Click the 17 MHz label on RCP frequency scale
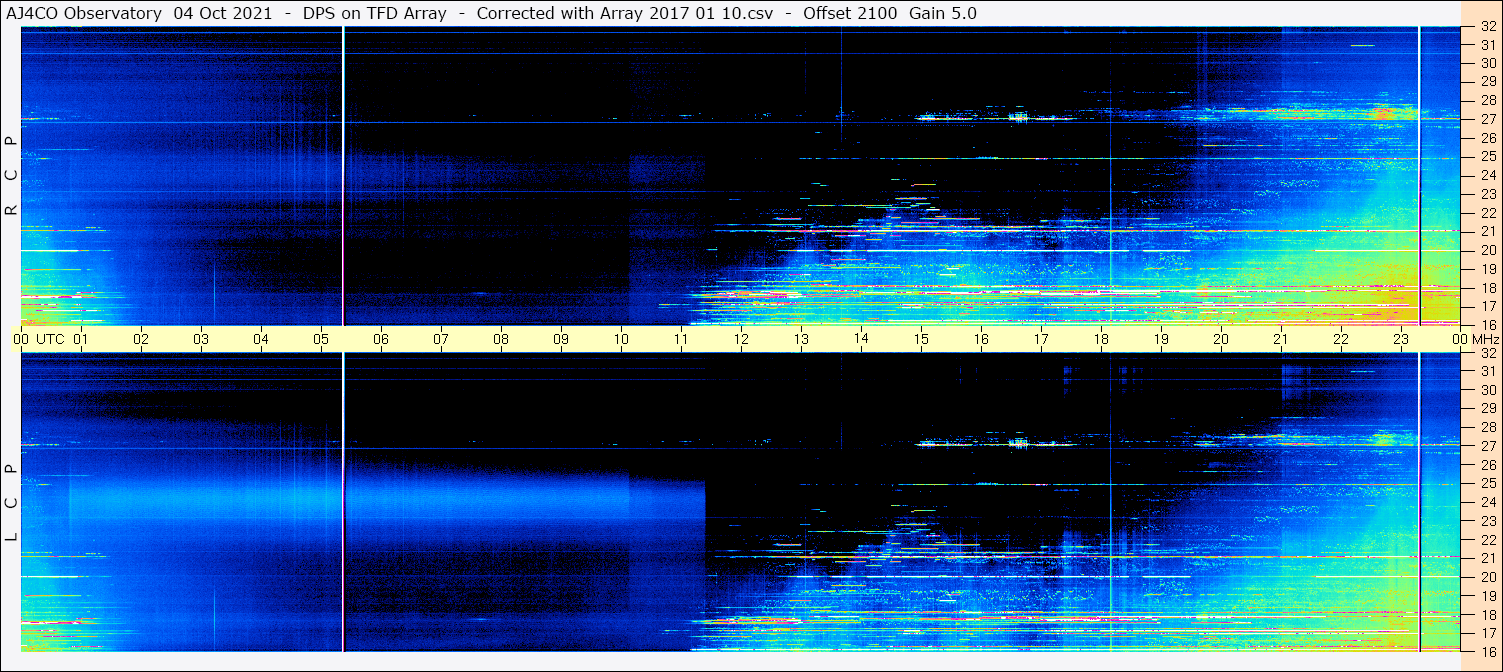Screen dimensions: 1503x672 coord(1487,306)
